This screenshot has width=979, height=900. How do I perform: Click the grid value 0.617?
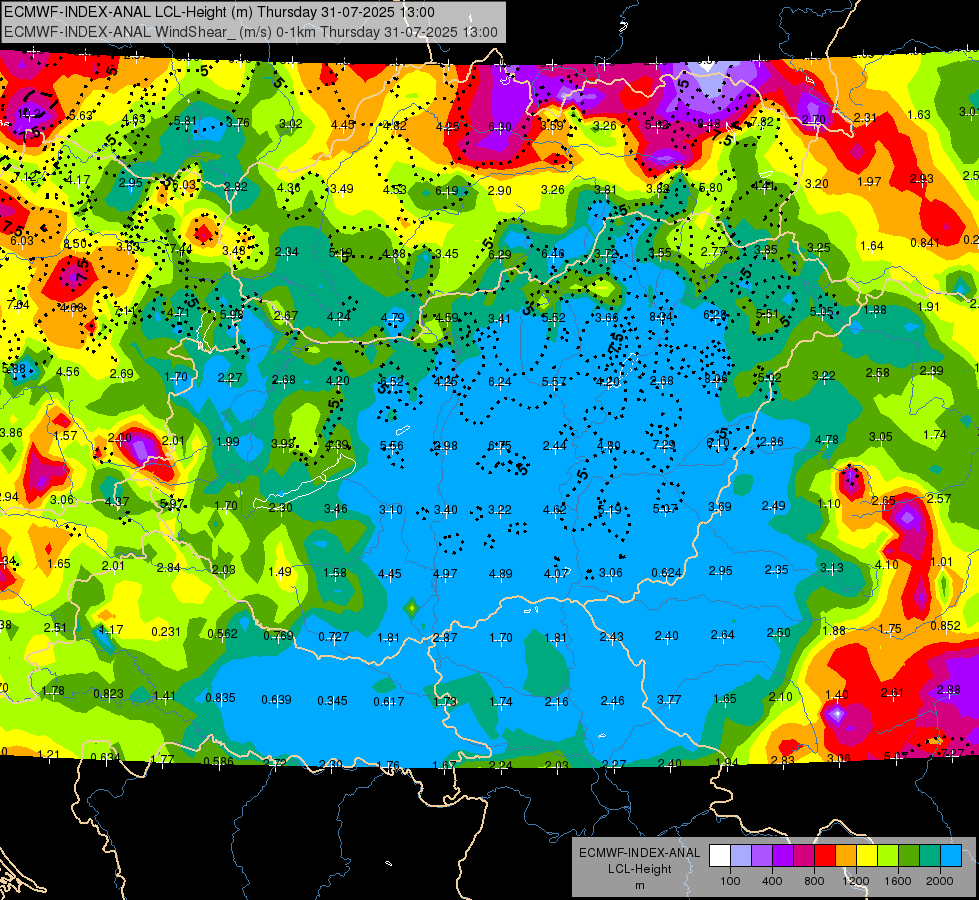[388, 701]
